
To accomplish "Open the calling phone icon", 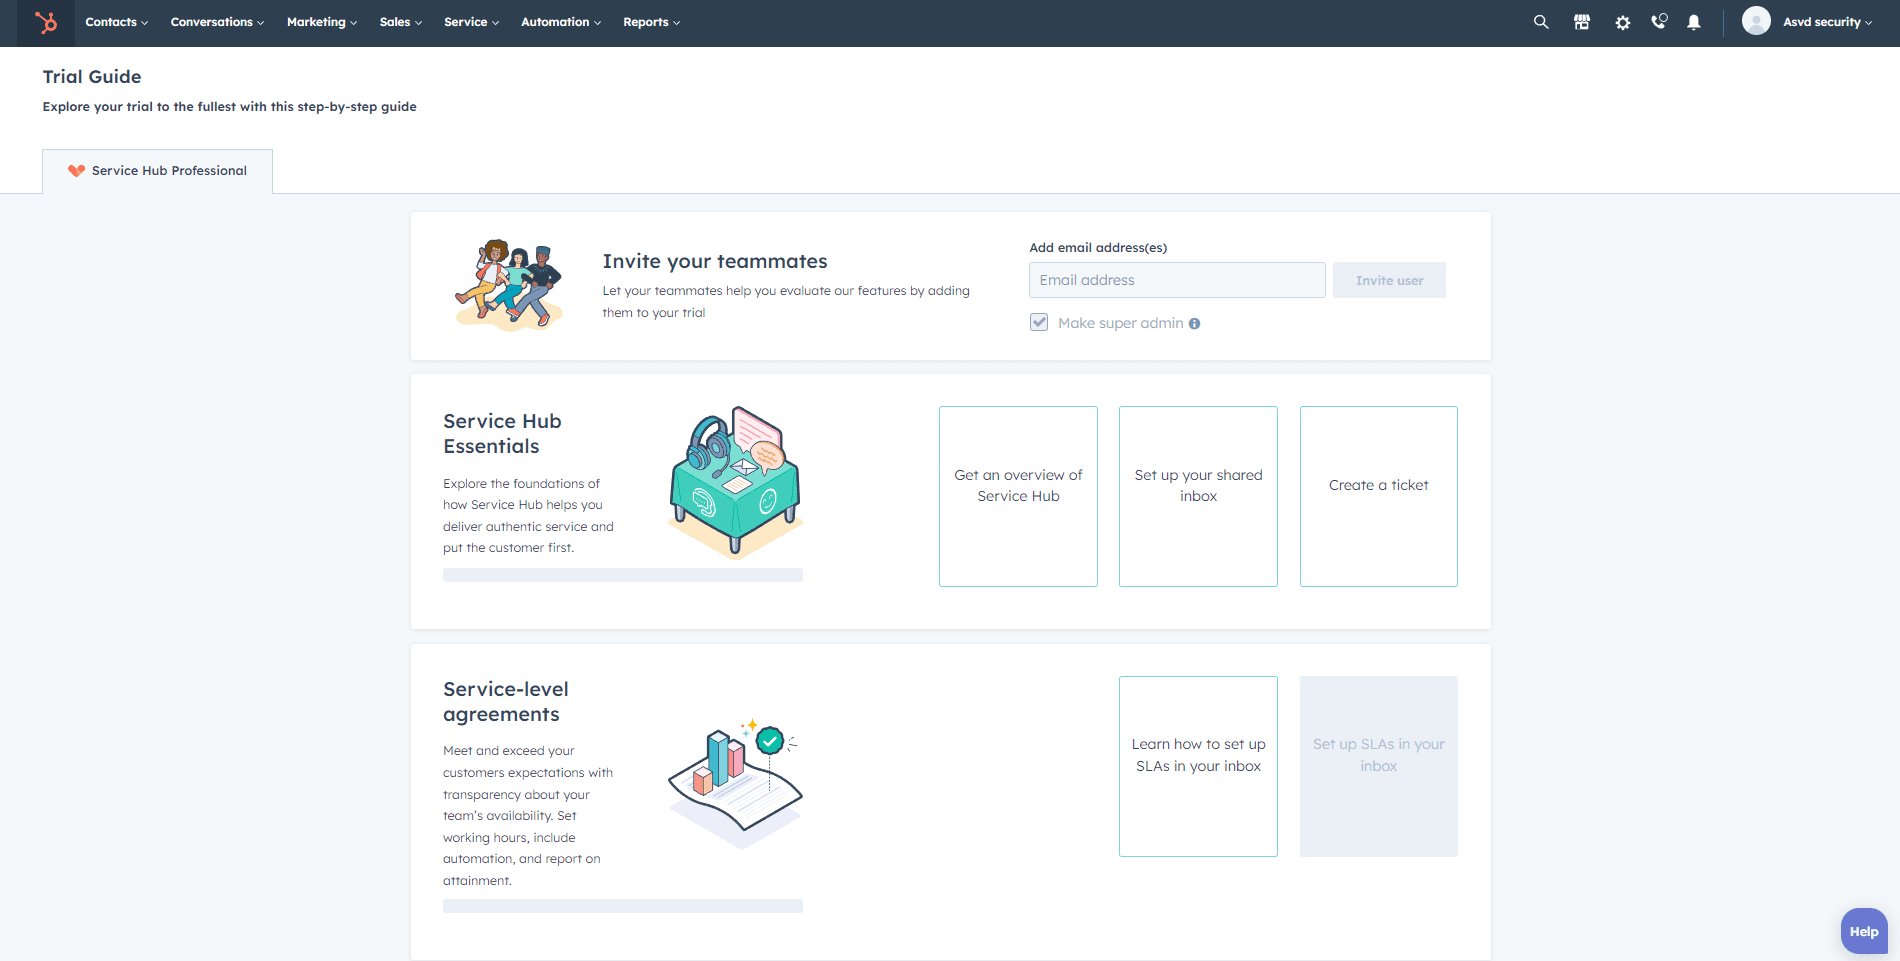I will tap(1659, 21).
